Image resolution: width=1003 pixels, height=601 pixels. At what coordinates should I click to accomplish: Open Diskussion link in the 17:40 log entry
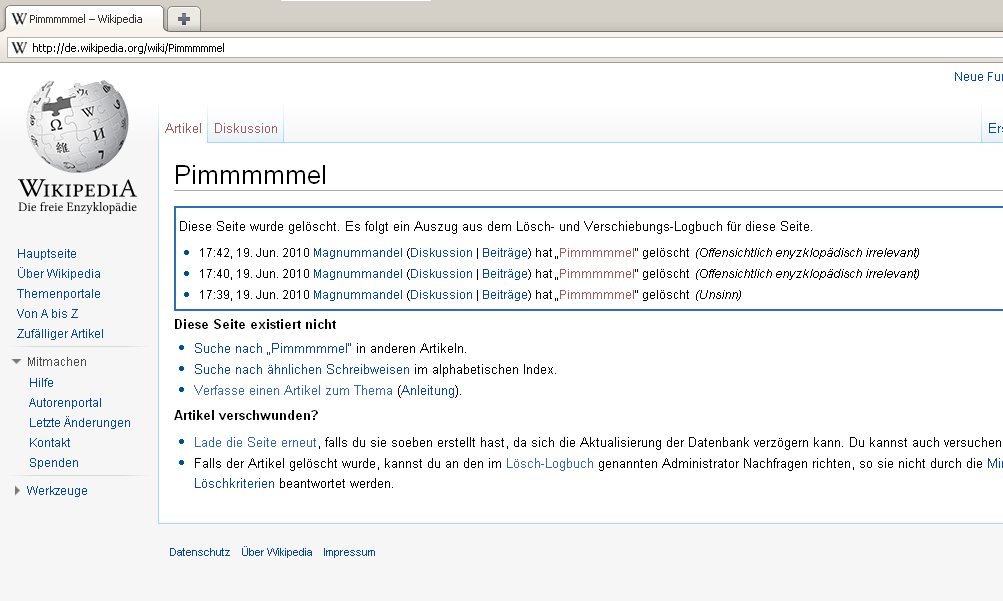tap(441, 274)
